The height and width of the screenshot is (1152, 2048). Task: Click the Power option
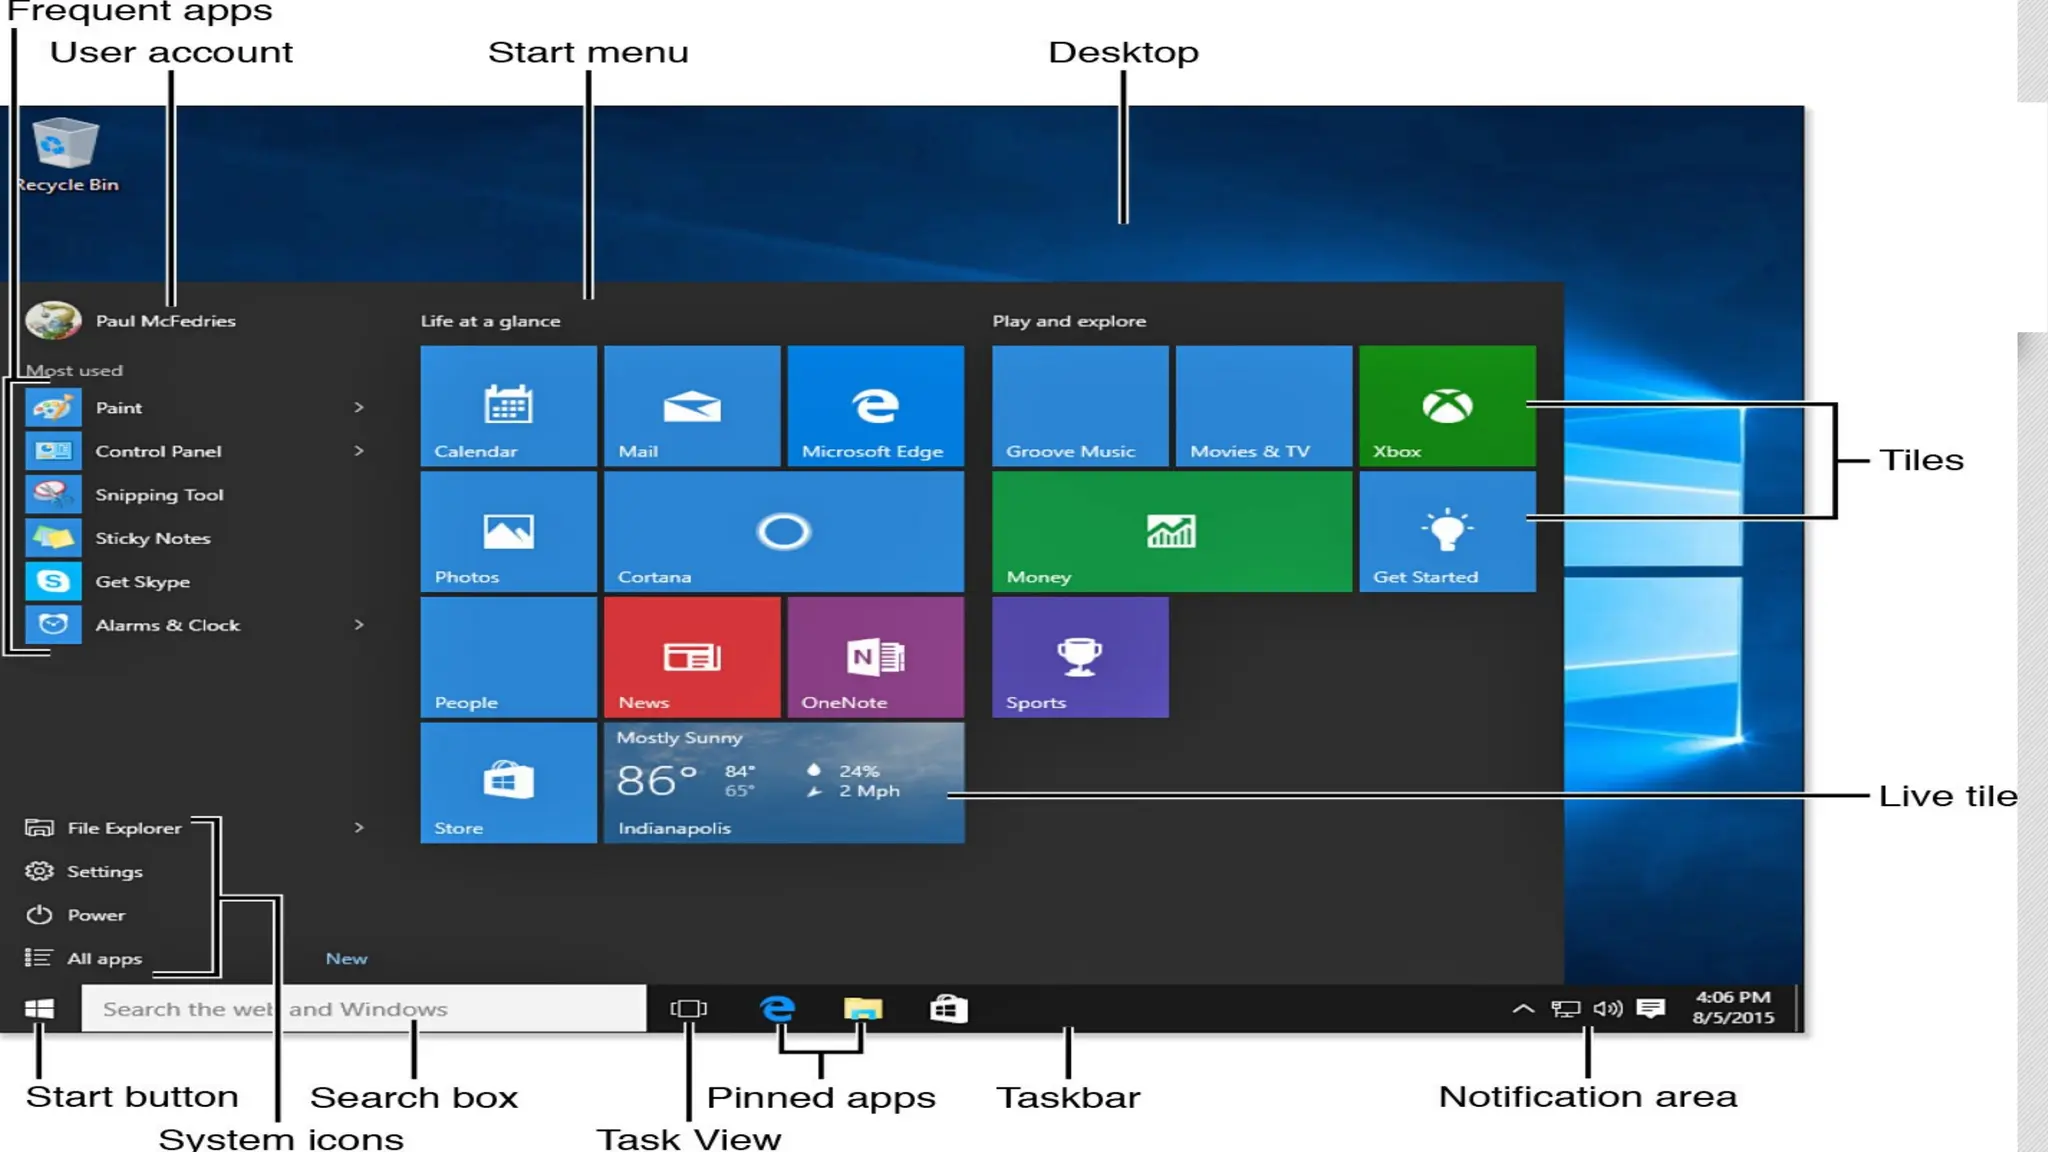[76, 915]
